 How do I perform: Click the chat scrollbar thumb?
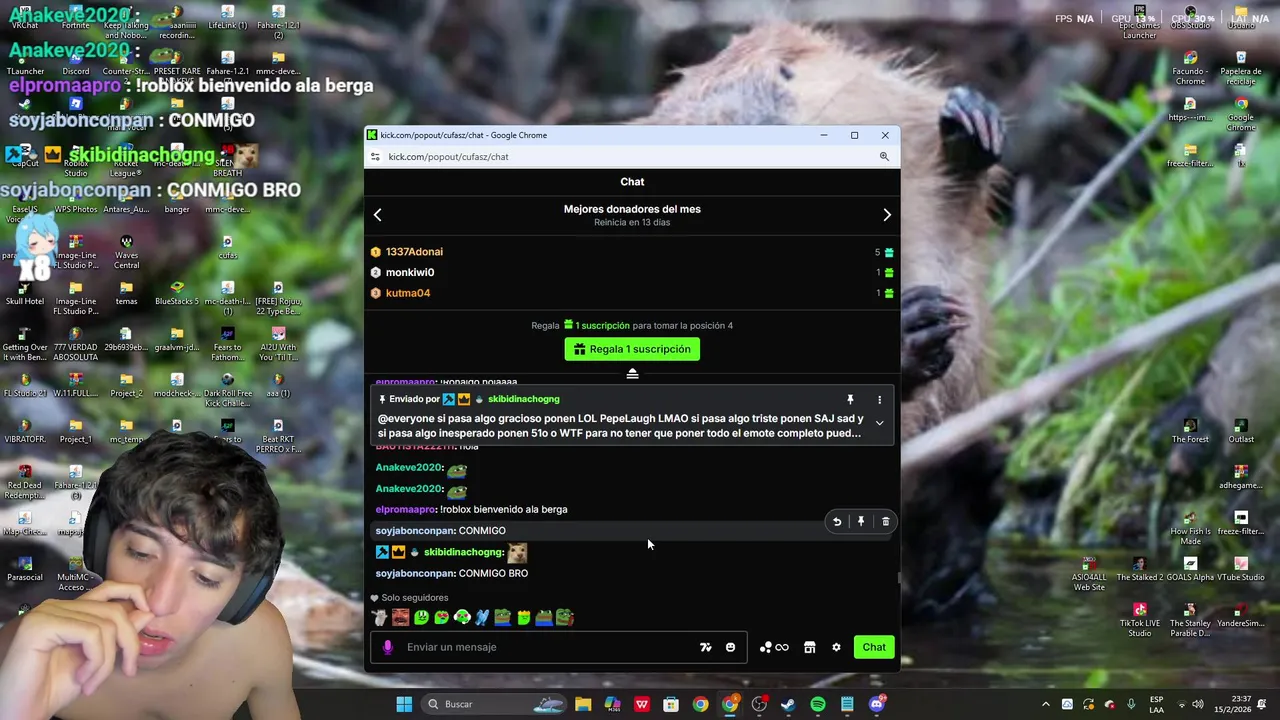[898, 578]
